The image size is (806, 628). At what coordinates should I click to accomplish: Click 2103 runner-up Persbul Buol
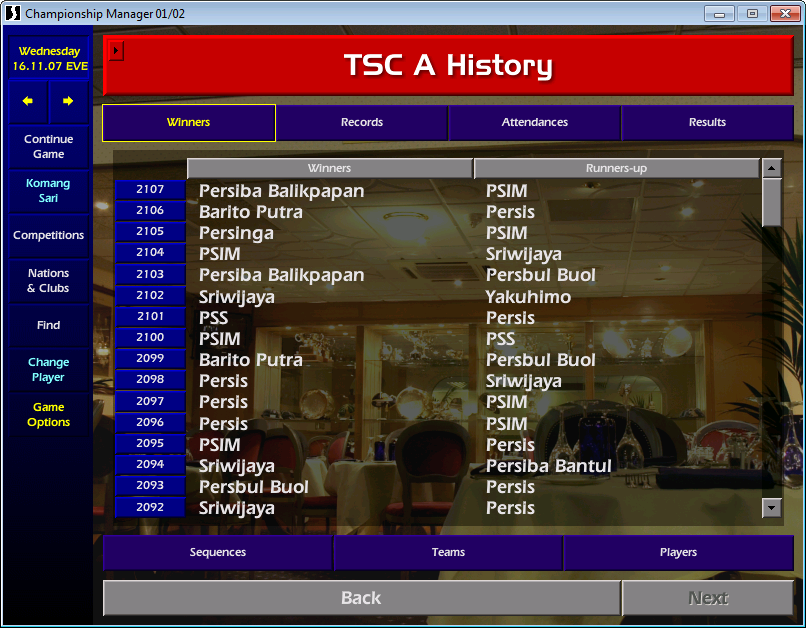tap(541, 275)
